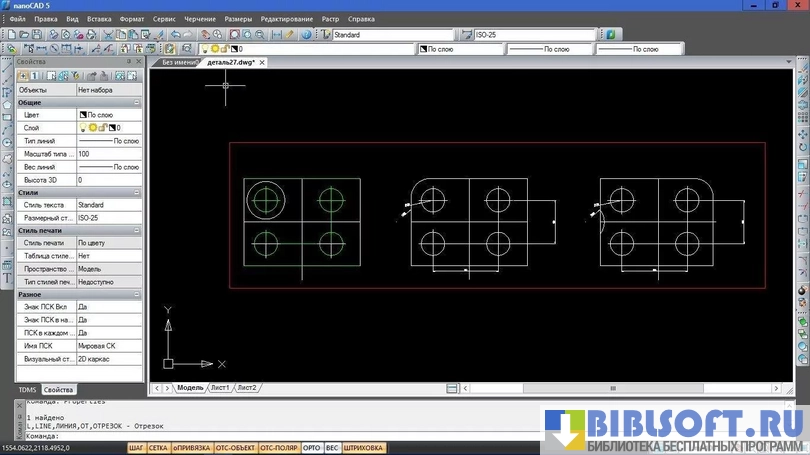Click the Match properties brush icon
The height and width of the screenshot is (455, 810).
pyautogui.click(x=161, y=34)
